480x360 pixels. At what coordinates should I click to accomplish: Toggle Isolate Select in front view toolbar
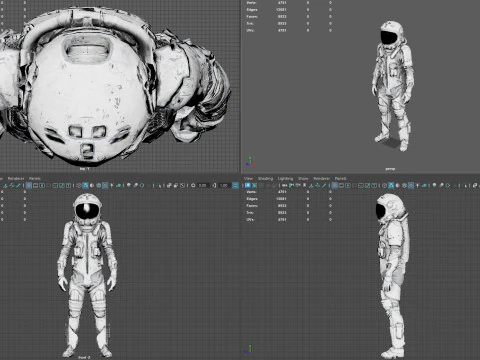[159, 185]
